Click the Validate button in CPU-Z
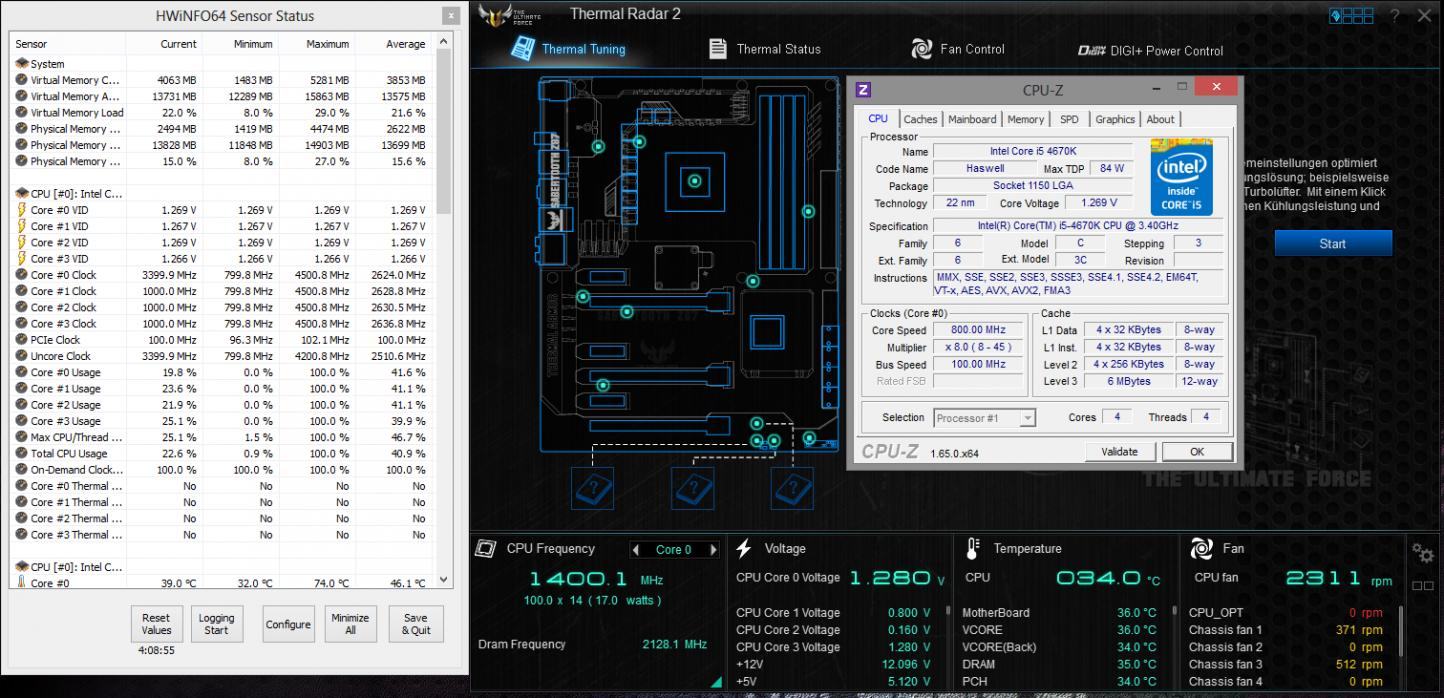The height and width of the screenshot is (698, 1444). coord(1120,451)
